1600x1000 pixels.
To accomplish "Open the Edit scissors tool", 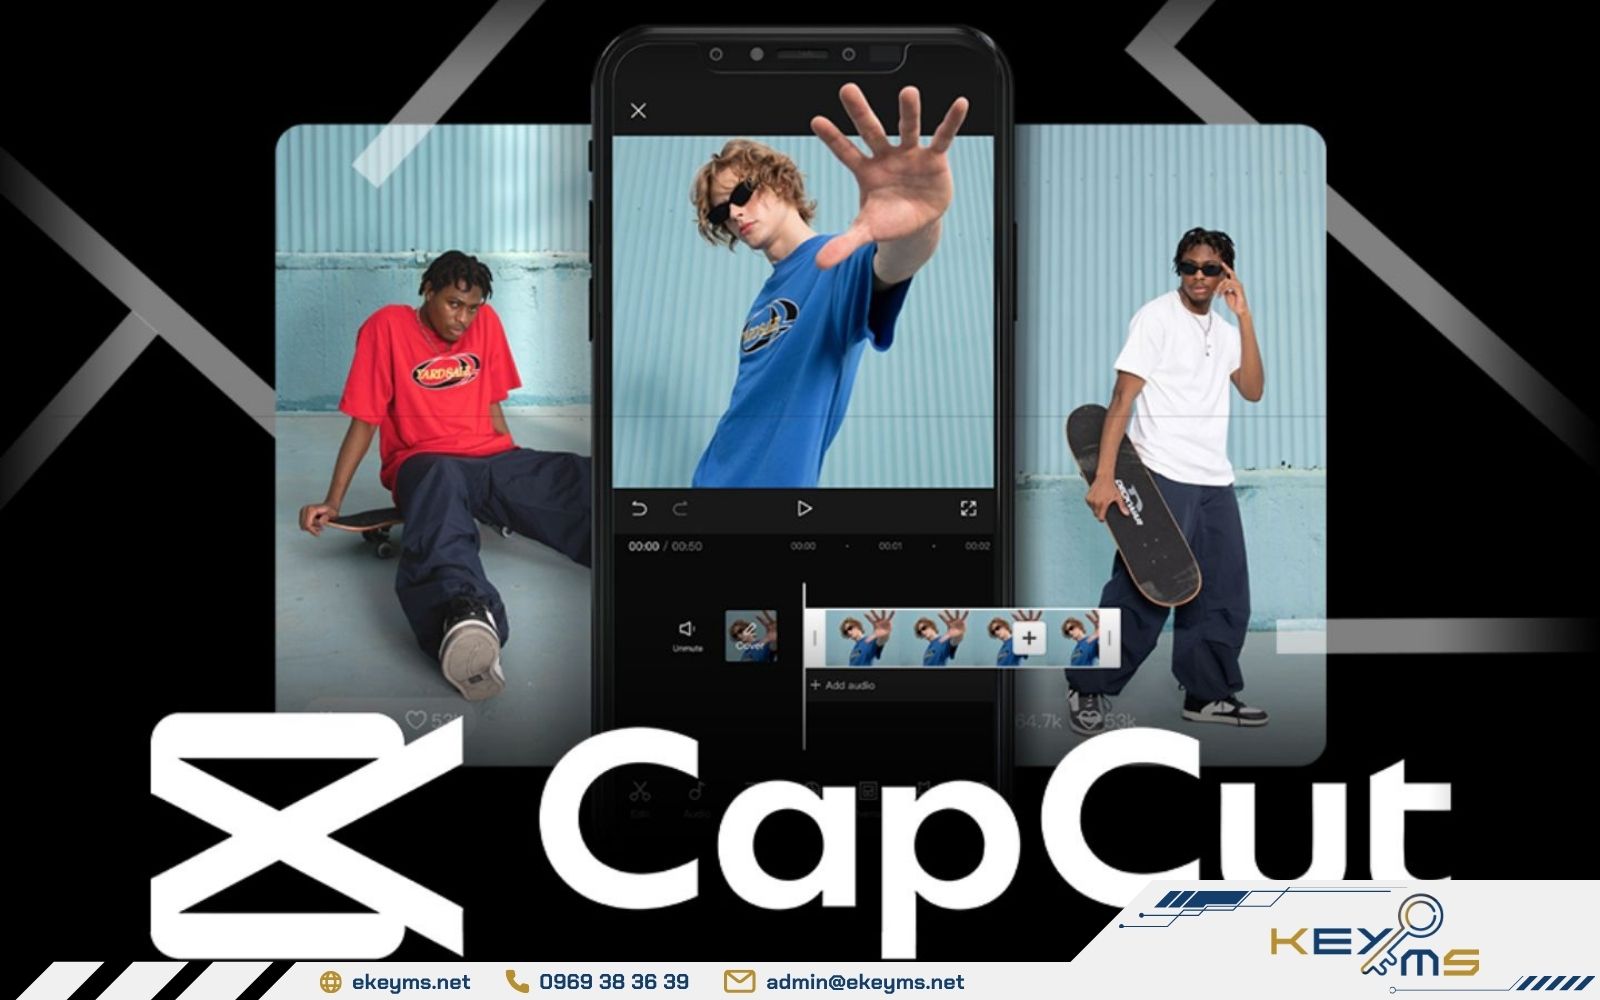I will tap(640, 793).
